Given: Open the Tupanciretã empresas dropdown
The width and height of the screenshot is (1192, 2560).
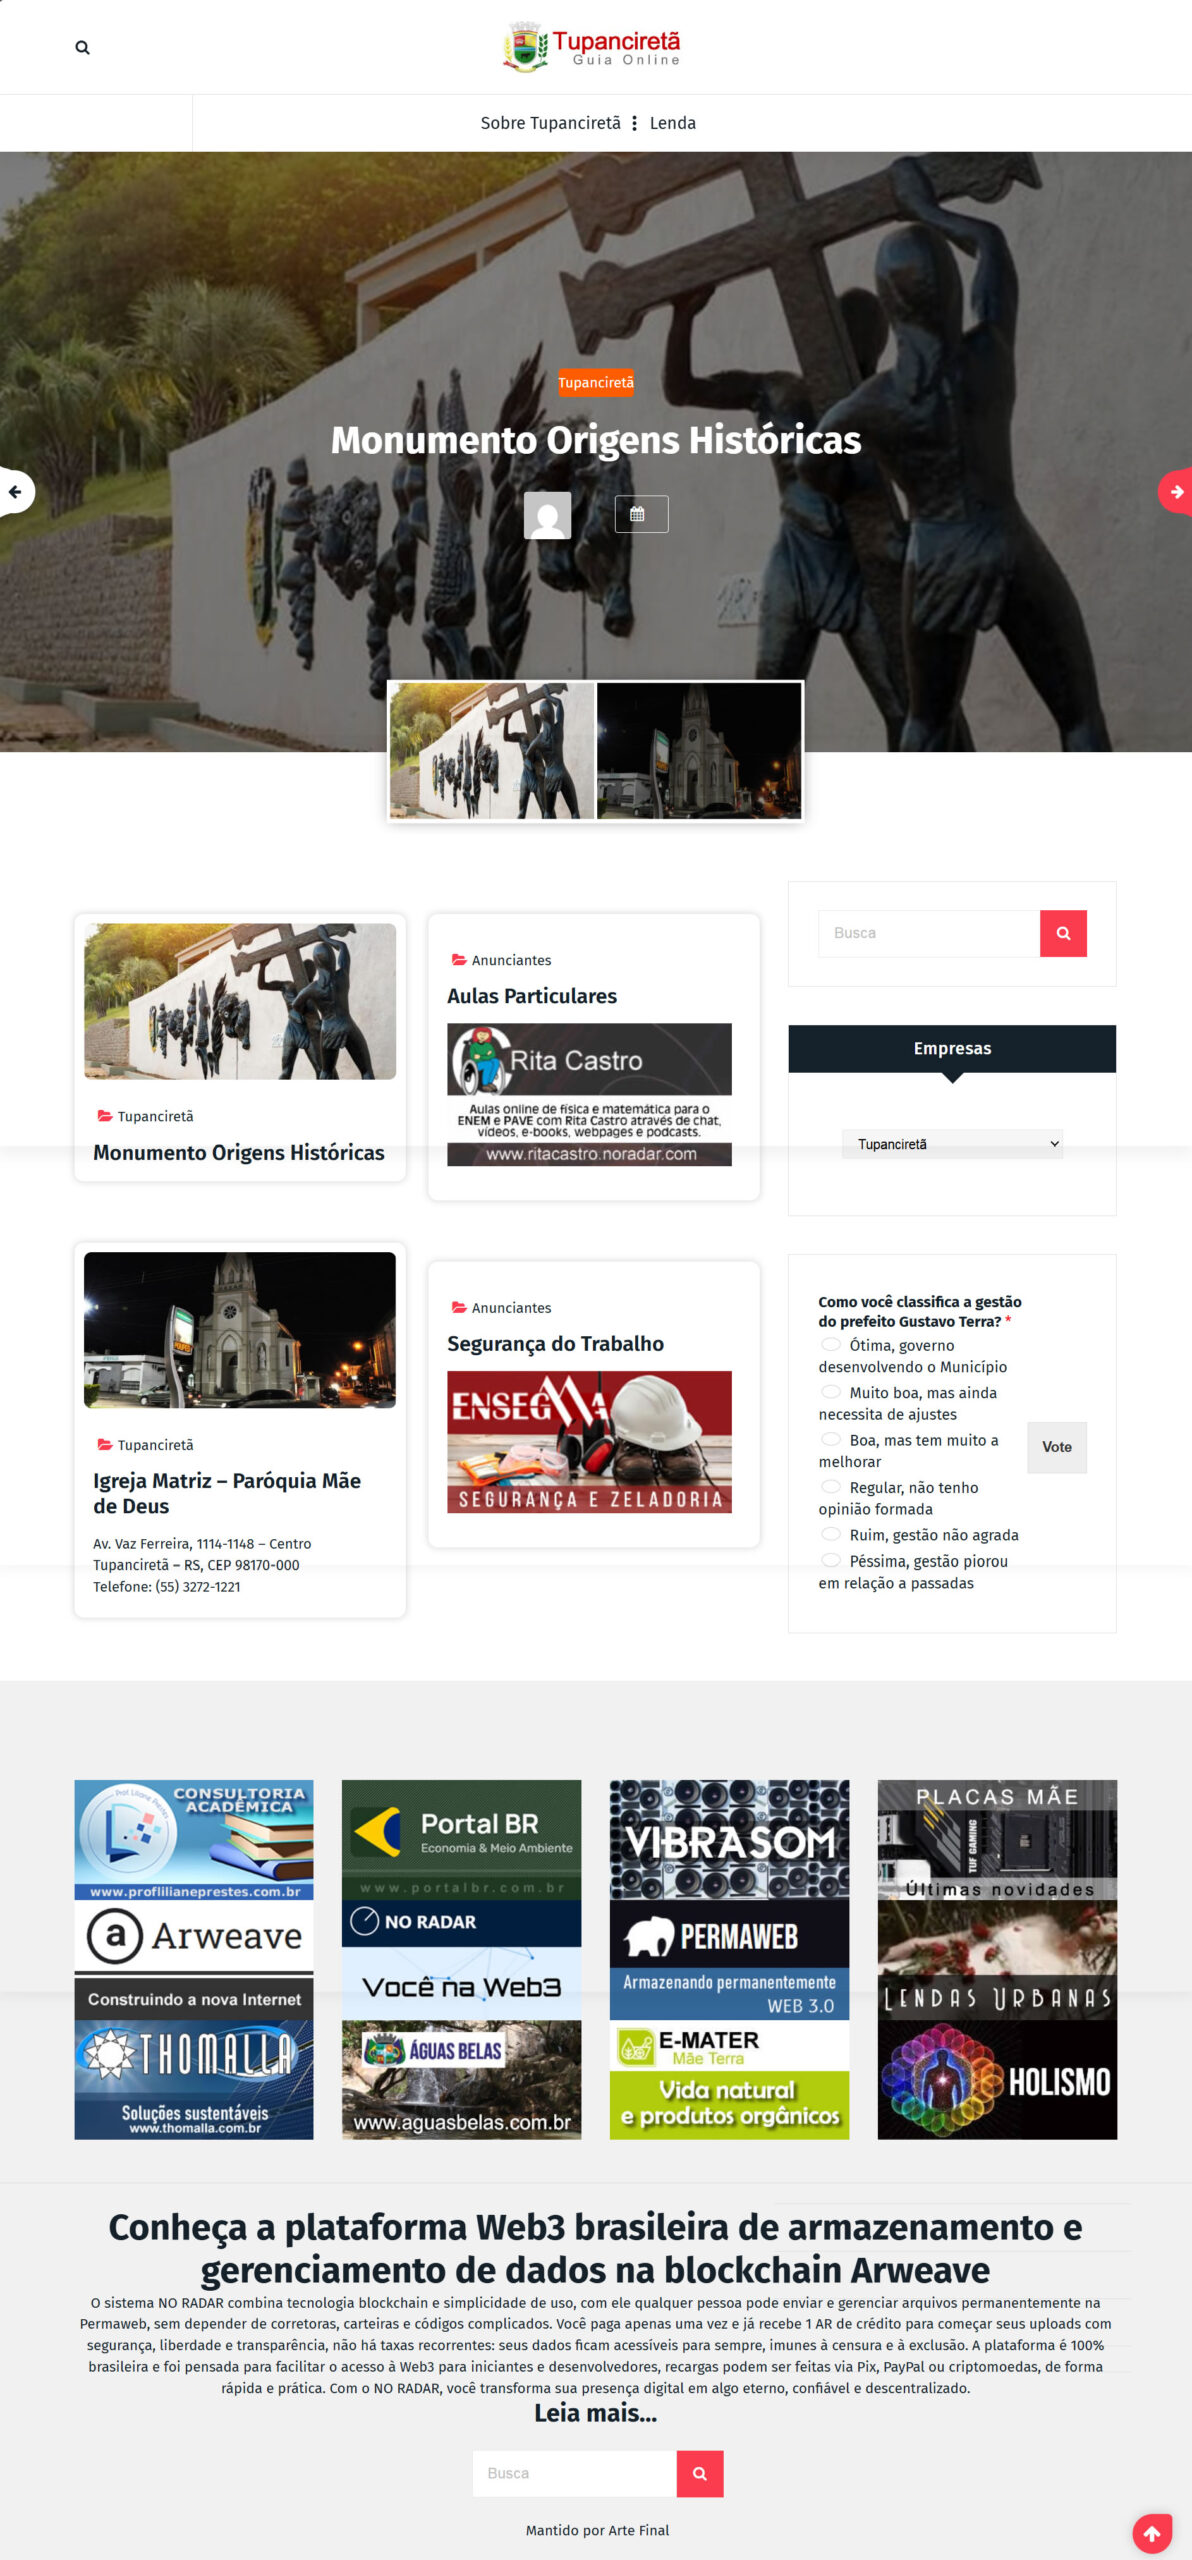Looking at the screenshot, I should [x=951, y=1144].
